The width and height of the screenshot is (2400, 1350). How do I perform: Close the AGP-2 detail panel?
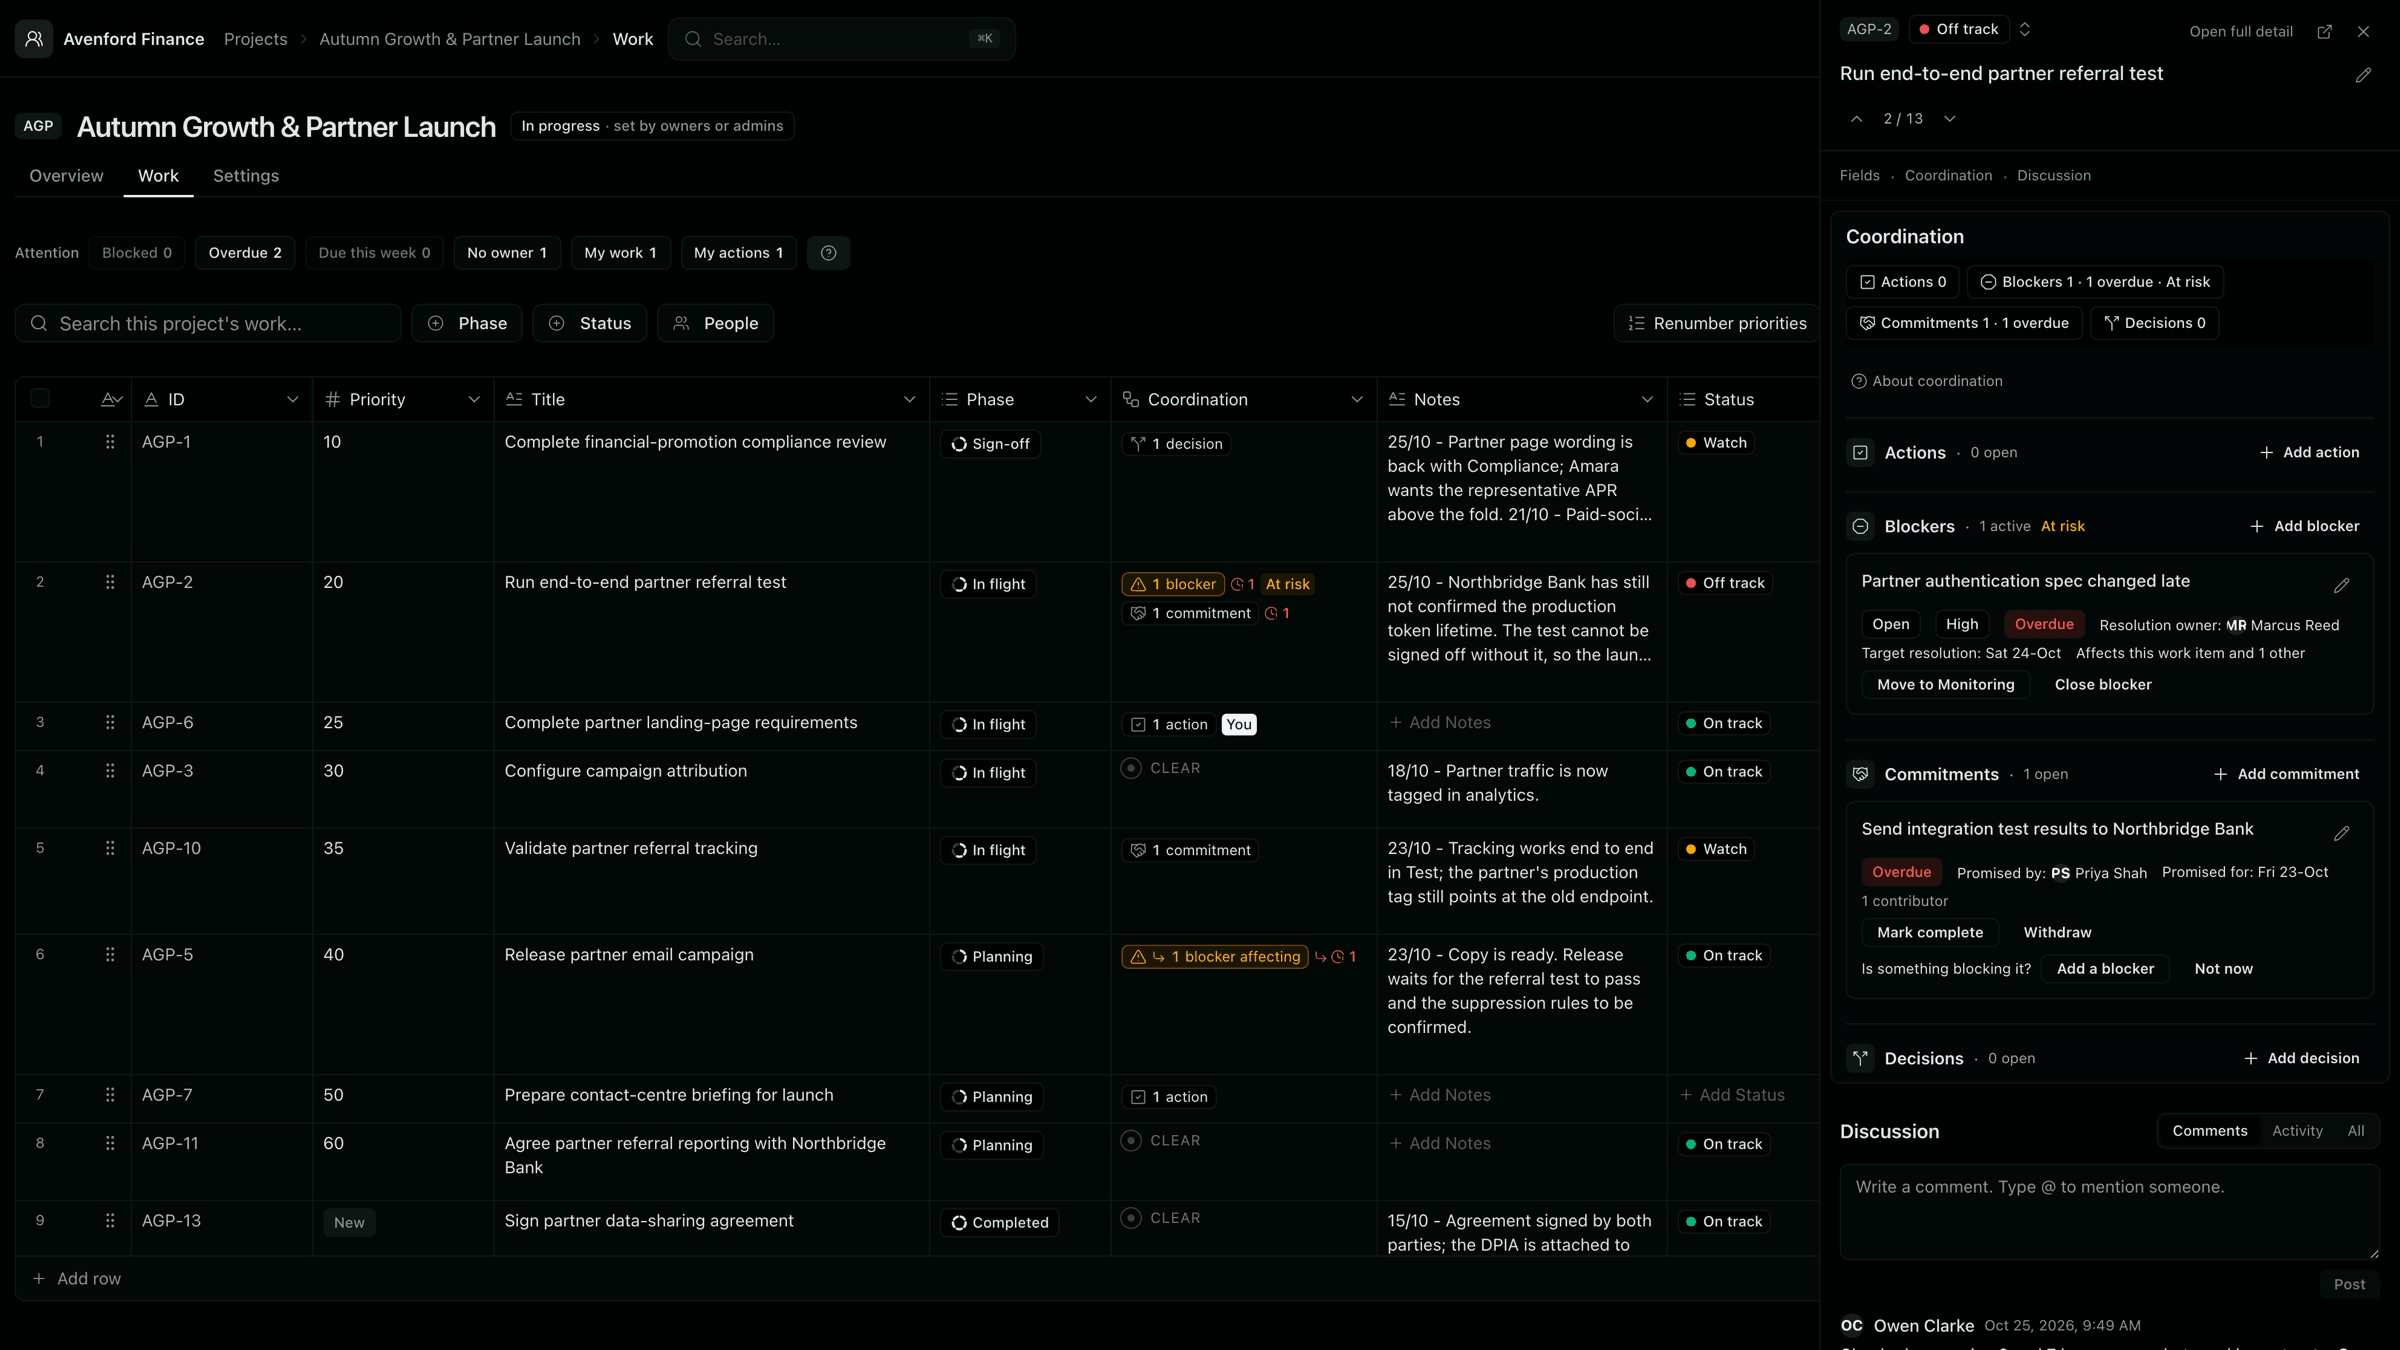[2363, 32]
